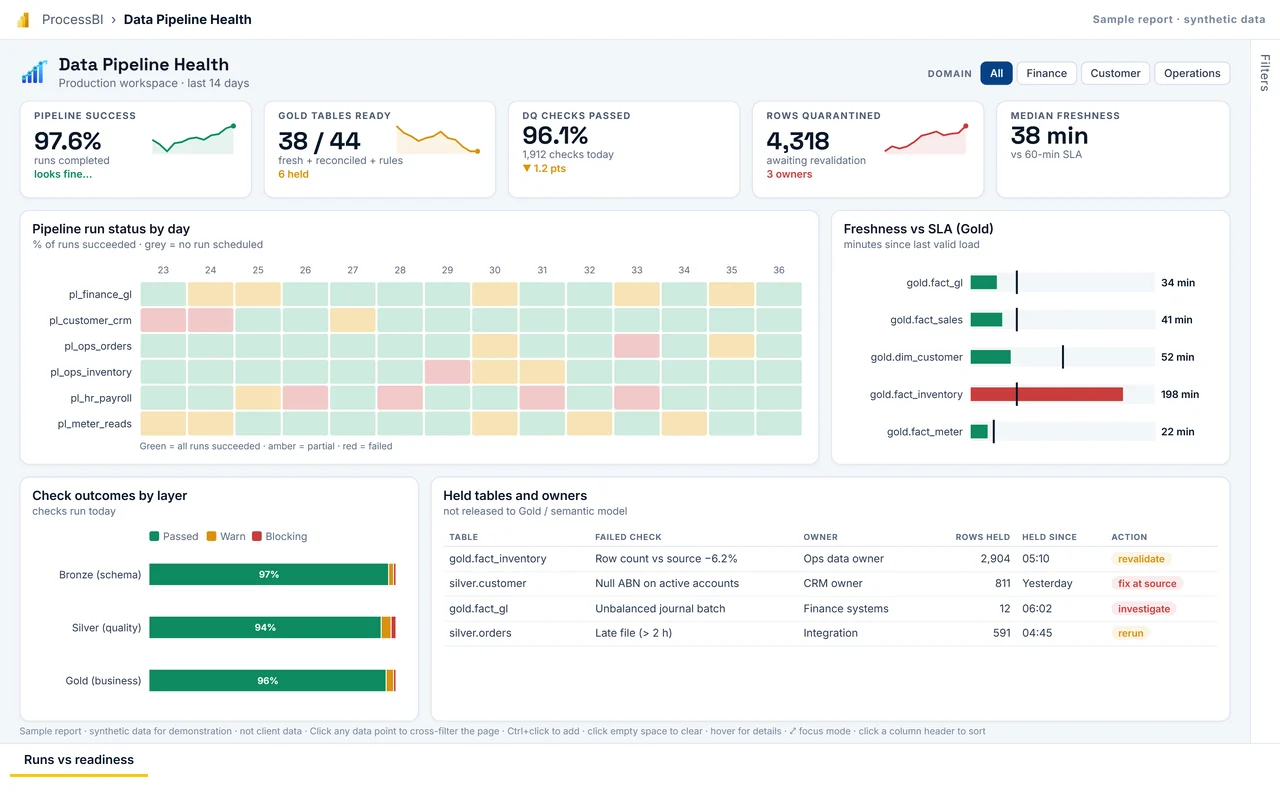Click the red pl_ops_orders cell for day 33
This screenshot has height=800, width=1280.
pos(637,346)
